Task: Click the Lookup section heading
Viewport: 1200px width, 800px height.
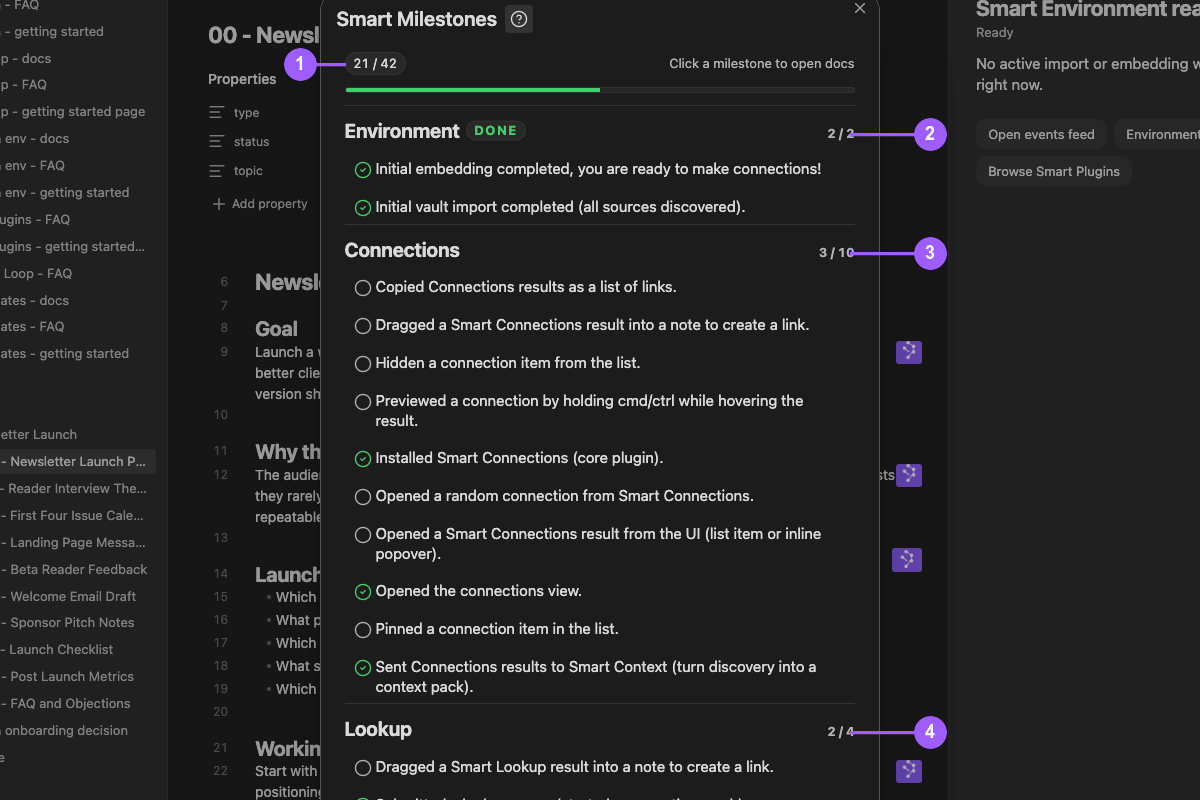Action: pos(378,729)
